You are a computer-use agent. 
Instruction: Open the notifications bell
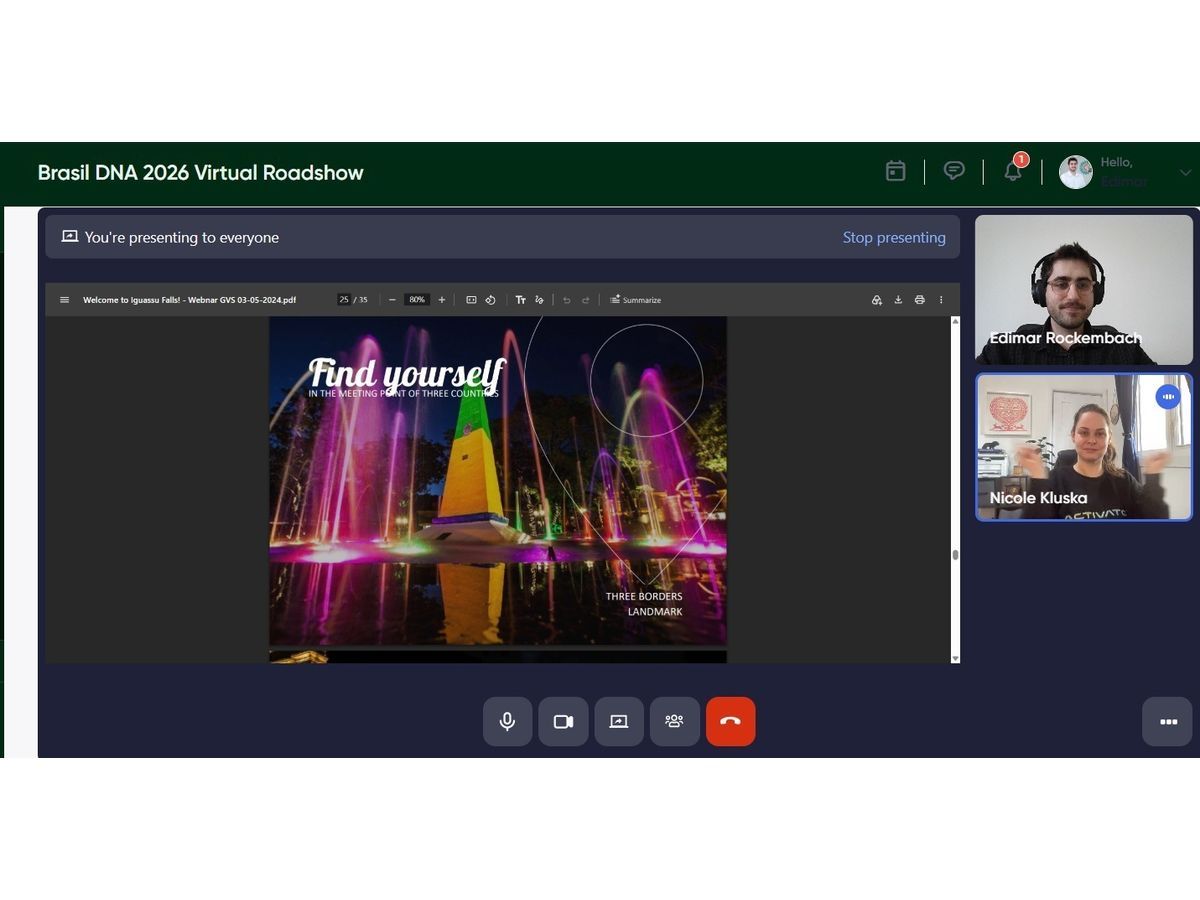click(1013, 171)
